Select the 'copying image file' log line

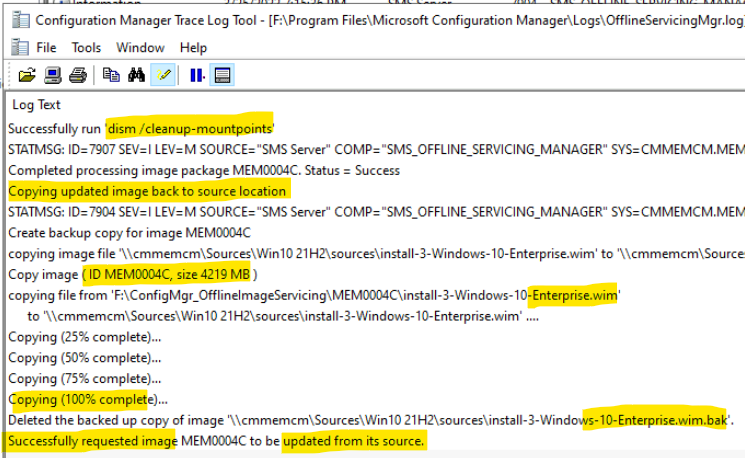pyautogui.click(x=376, y=254)
